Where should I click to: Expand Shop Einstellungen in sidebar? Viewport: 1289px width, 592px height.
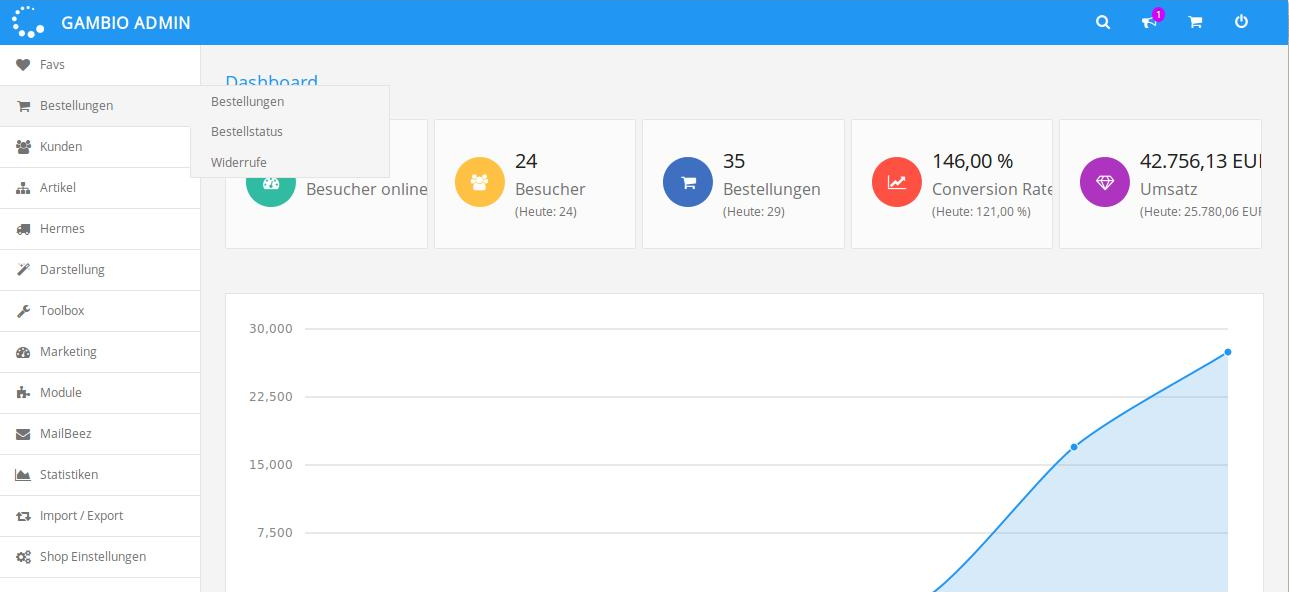[93, 557]
